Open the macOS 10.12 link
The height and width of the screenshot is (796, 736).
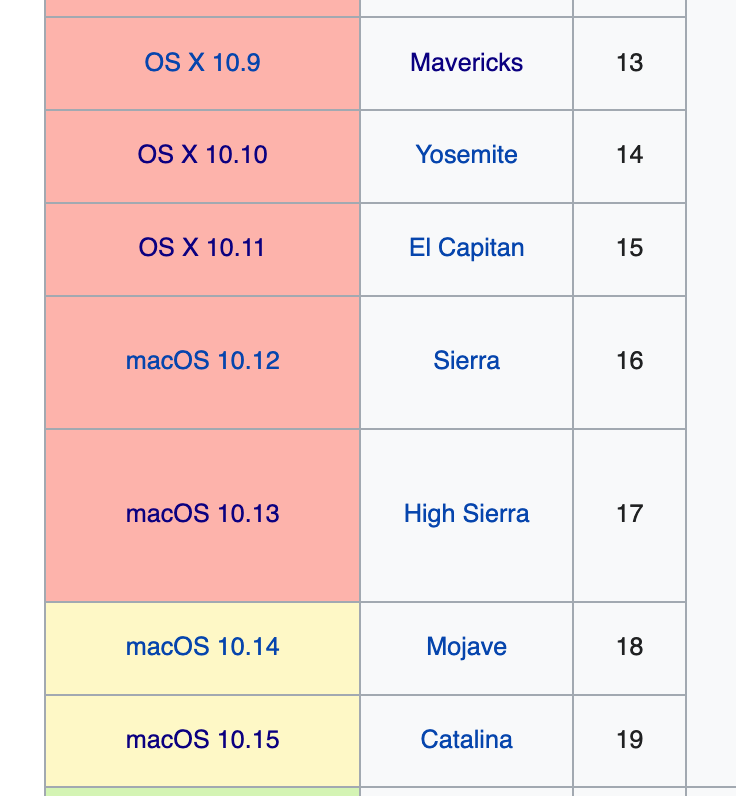[202, 361]
